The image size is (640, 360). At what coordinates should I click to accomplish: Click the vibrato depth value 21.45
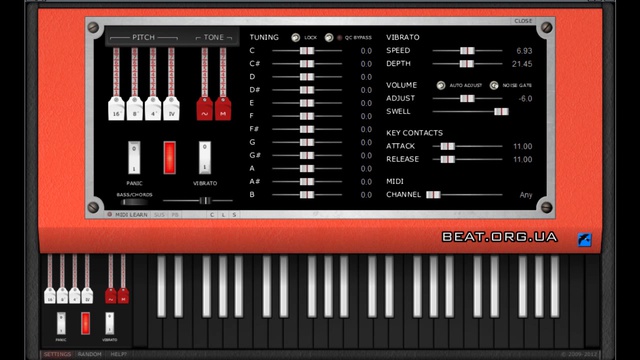[522, 64]
